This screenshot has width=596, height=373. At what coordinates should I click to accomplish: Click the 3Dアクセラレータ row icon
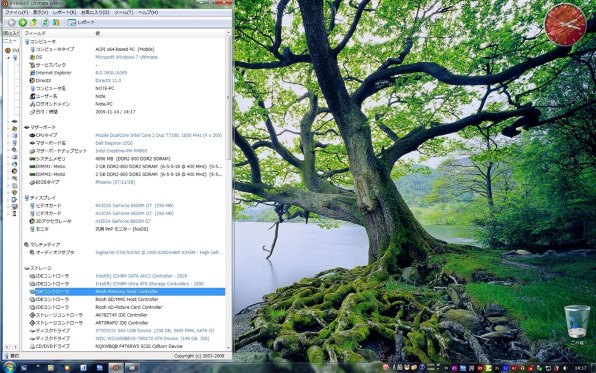pyautogui.click(x=32, y=221)
